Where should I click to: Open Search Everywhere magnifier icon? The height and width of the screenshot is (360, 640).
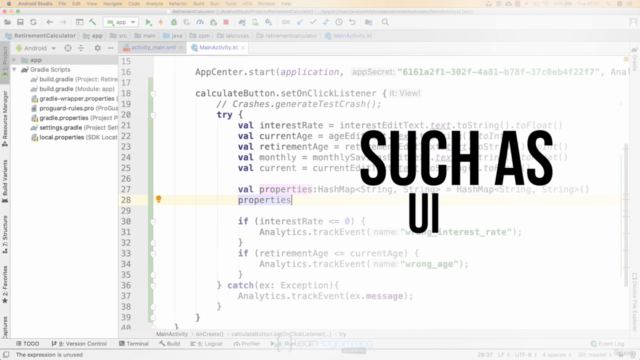tap(385, 22)
